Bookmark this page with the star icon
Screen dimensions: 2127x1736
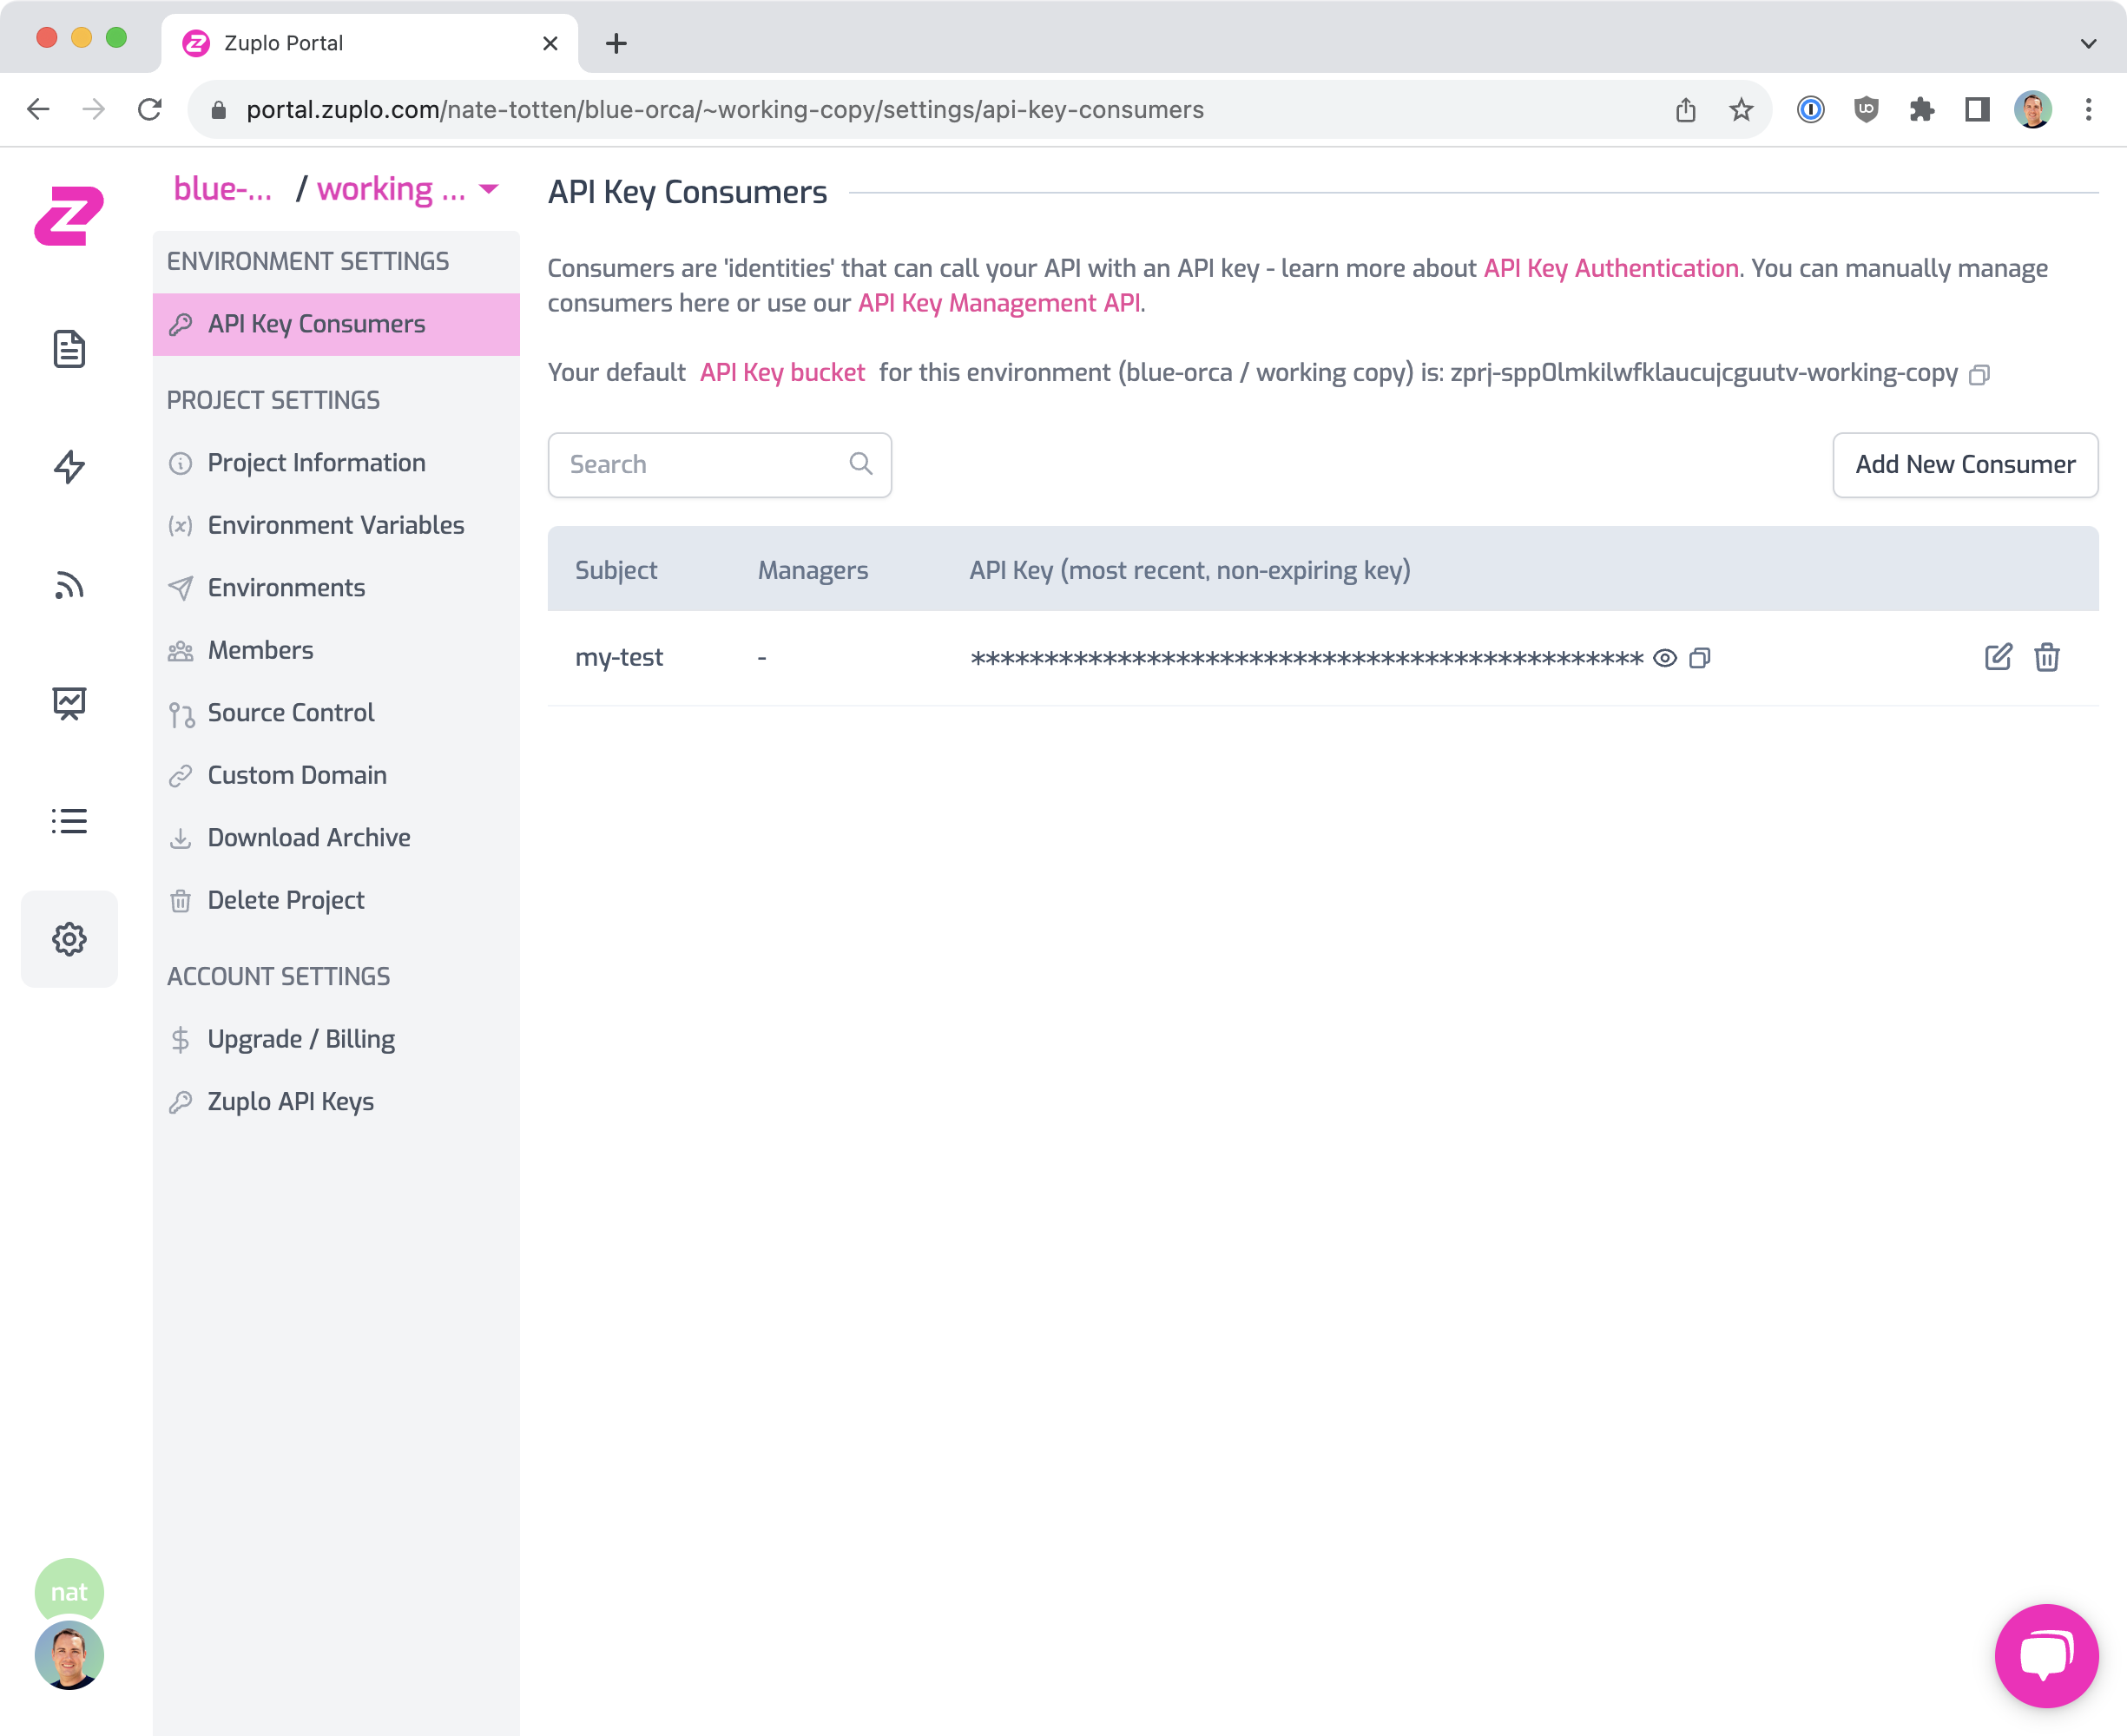(x=1741, y=109)
